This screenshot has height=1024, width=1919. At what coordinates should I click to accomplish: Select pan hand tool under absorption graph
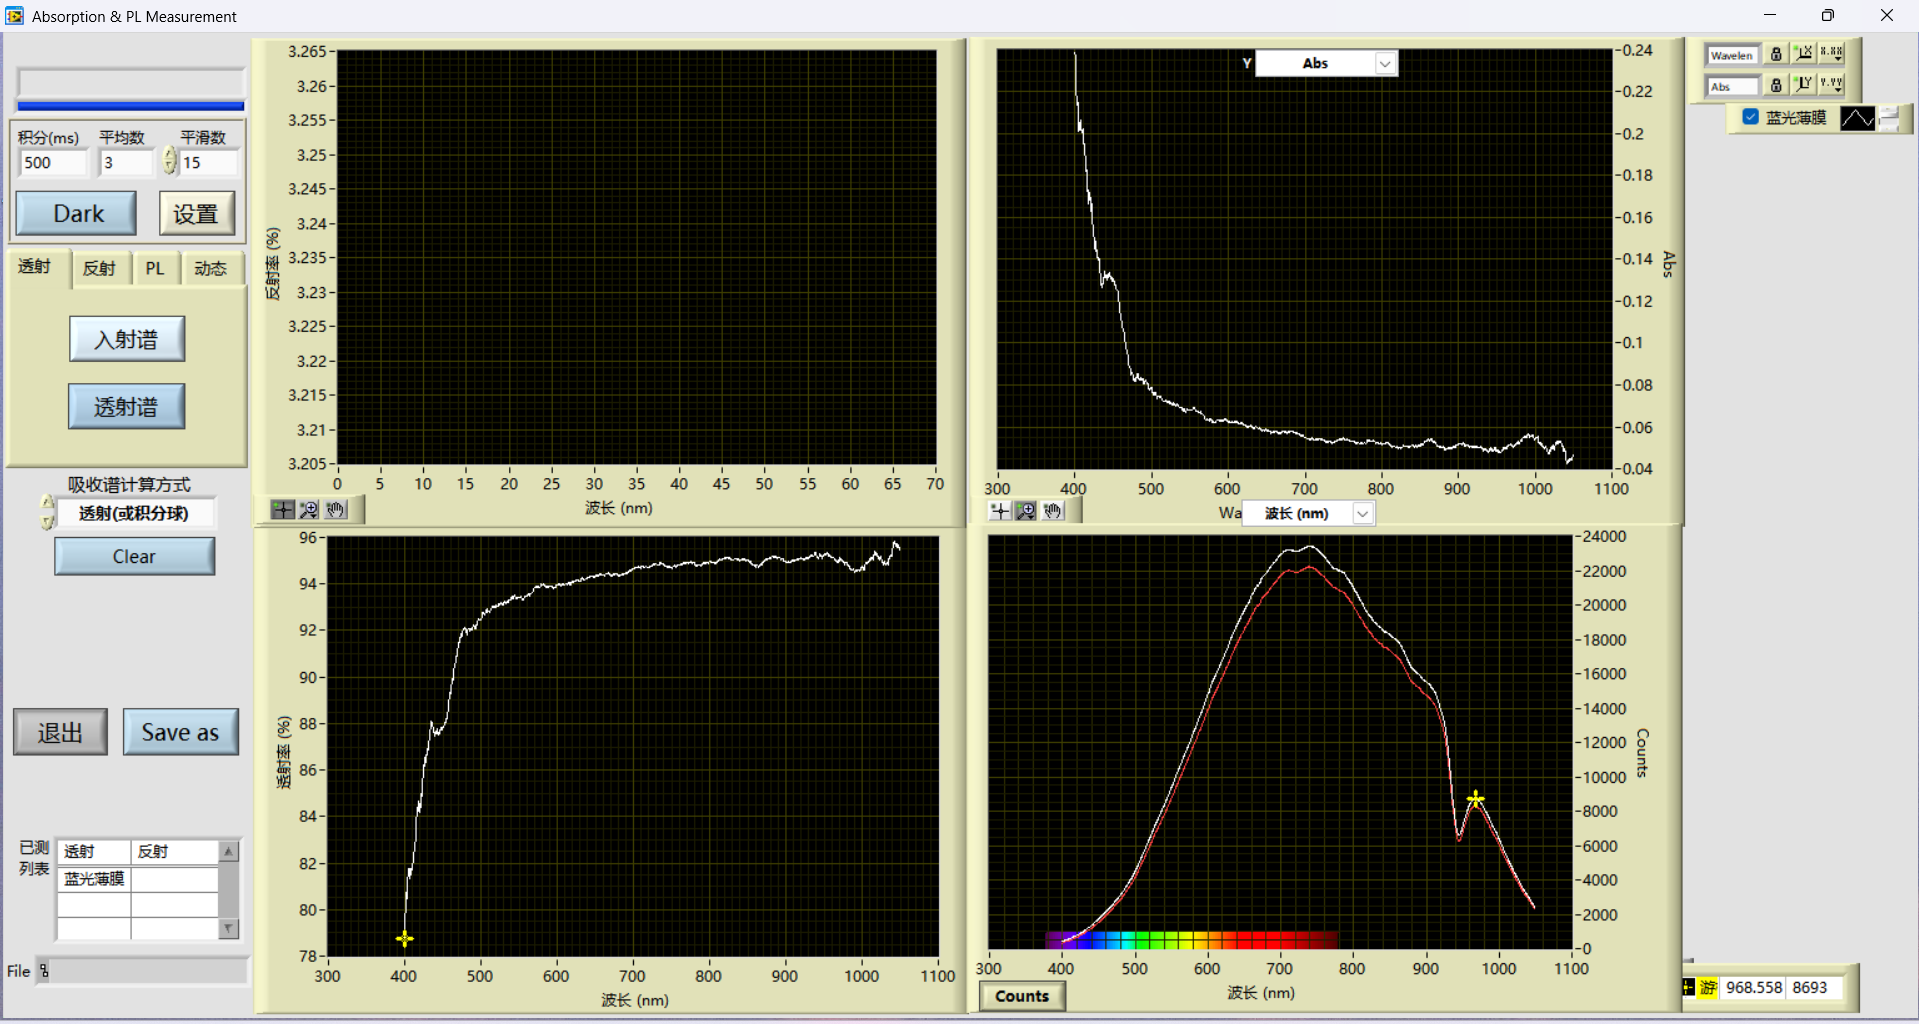pyautogui.click(x=1052, y=511)
